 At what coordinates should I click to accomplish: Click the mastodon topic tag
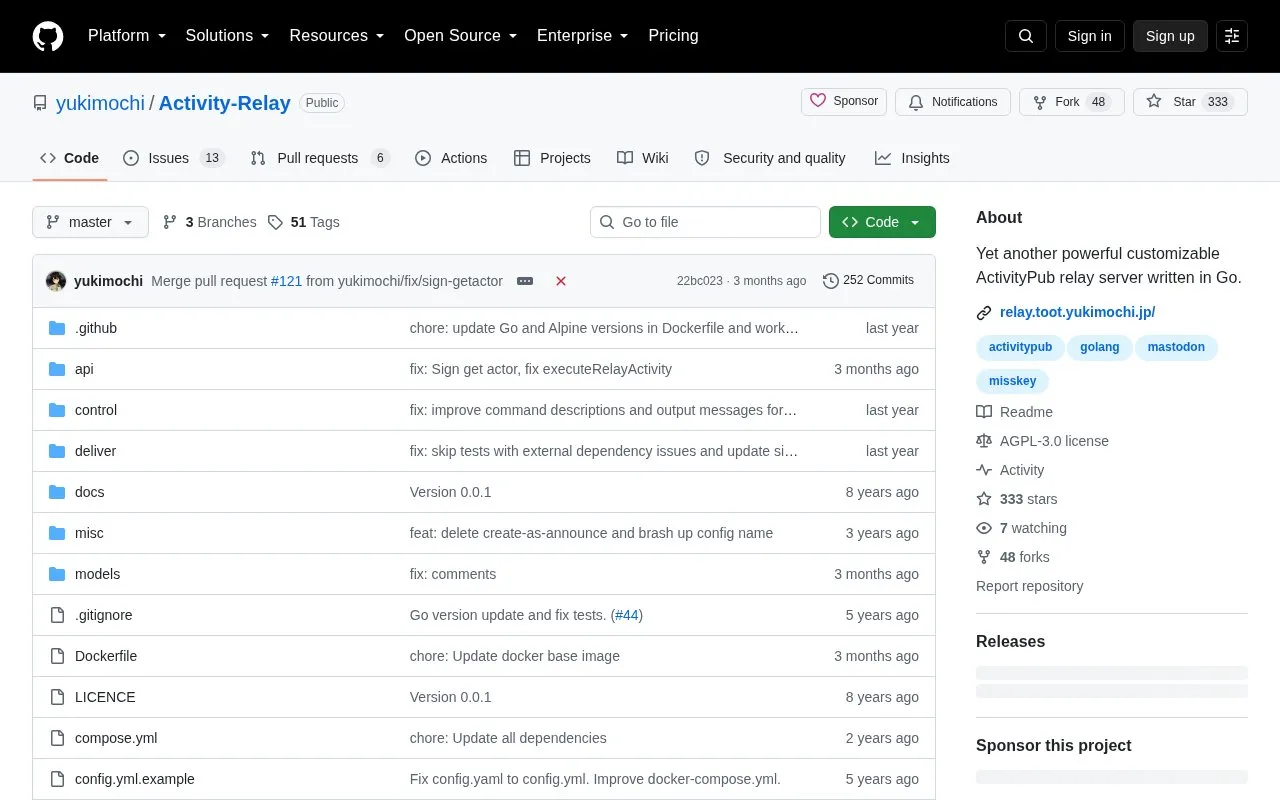(1176, 347)
